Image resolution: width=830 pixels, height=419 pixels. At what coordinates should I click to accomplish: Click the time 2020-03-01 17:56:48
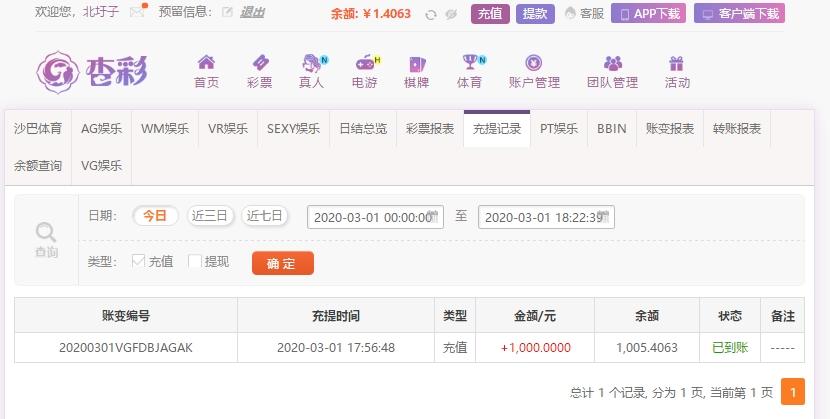(x=336, y=348)
